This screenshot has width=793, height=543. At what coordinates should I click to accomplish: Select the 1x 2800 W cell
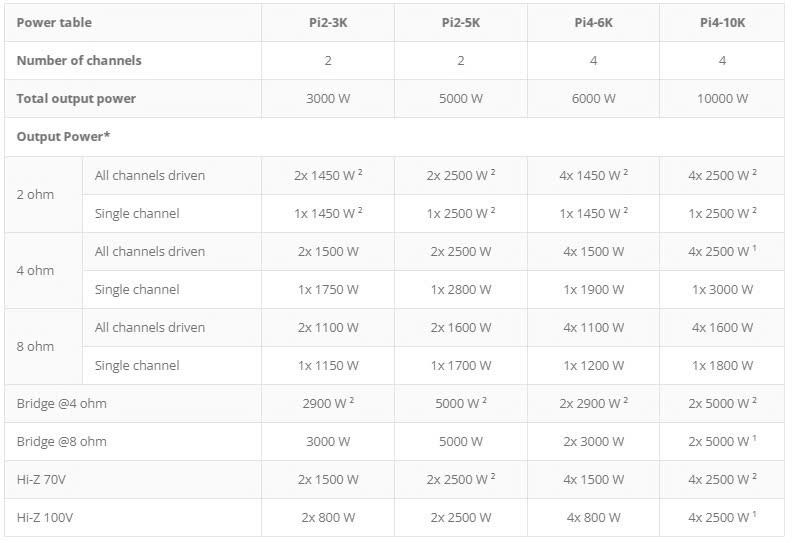coord(460,289)
